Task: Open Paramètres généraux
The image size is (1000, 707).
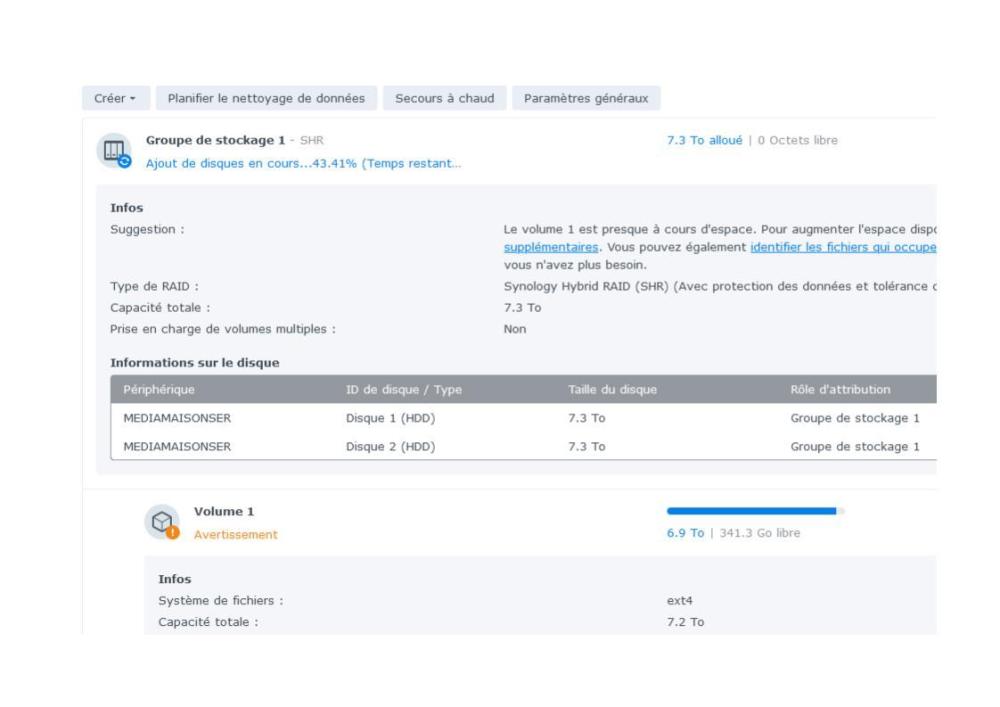Action: pyautogui.click(x=586, y=98)
